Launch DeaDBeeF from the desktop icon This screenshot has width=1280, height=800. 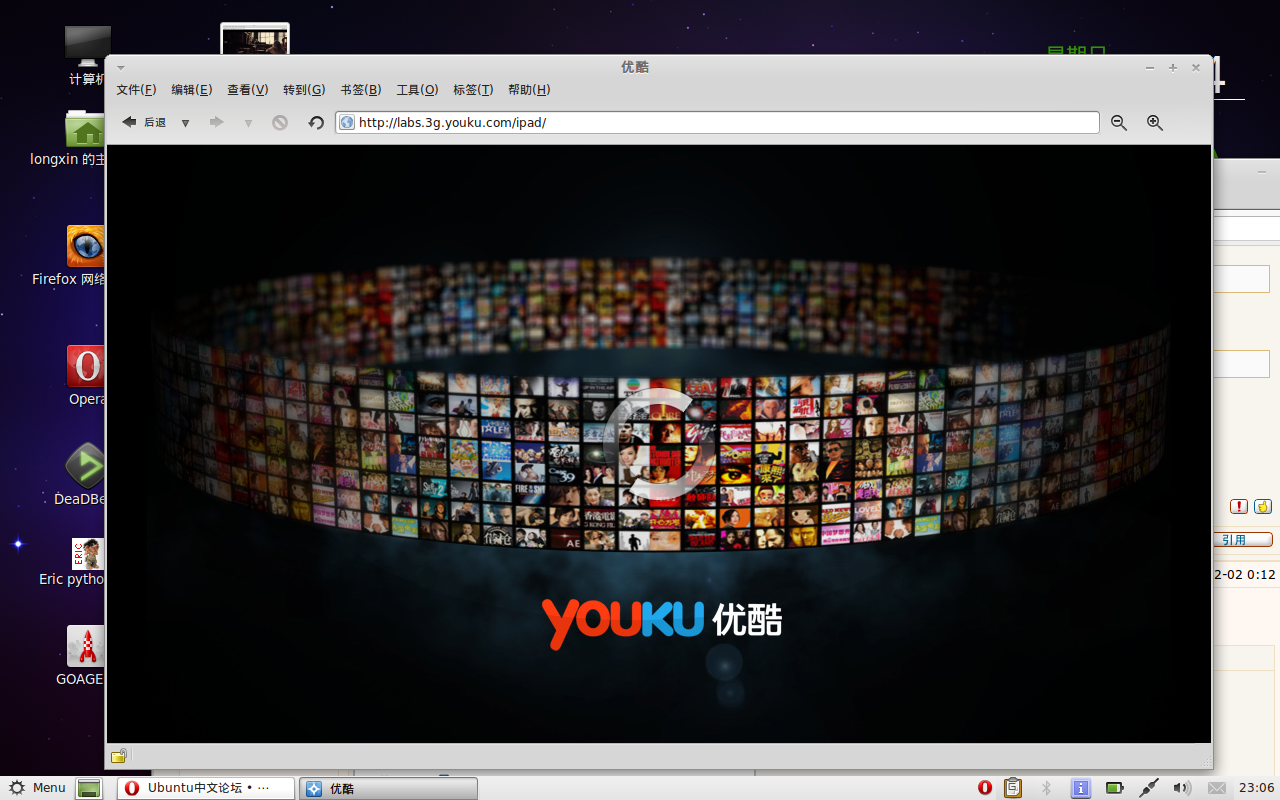(80, 475)
